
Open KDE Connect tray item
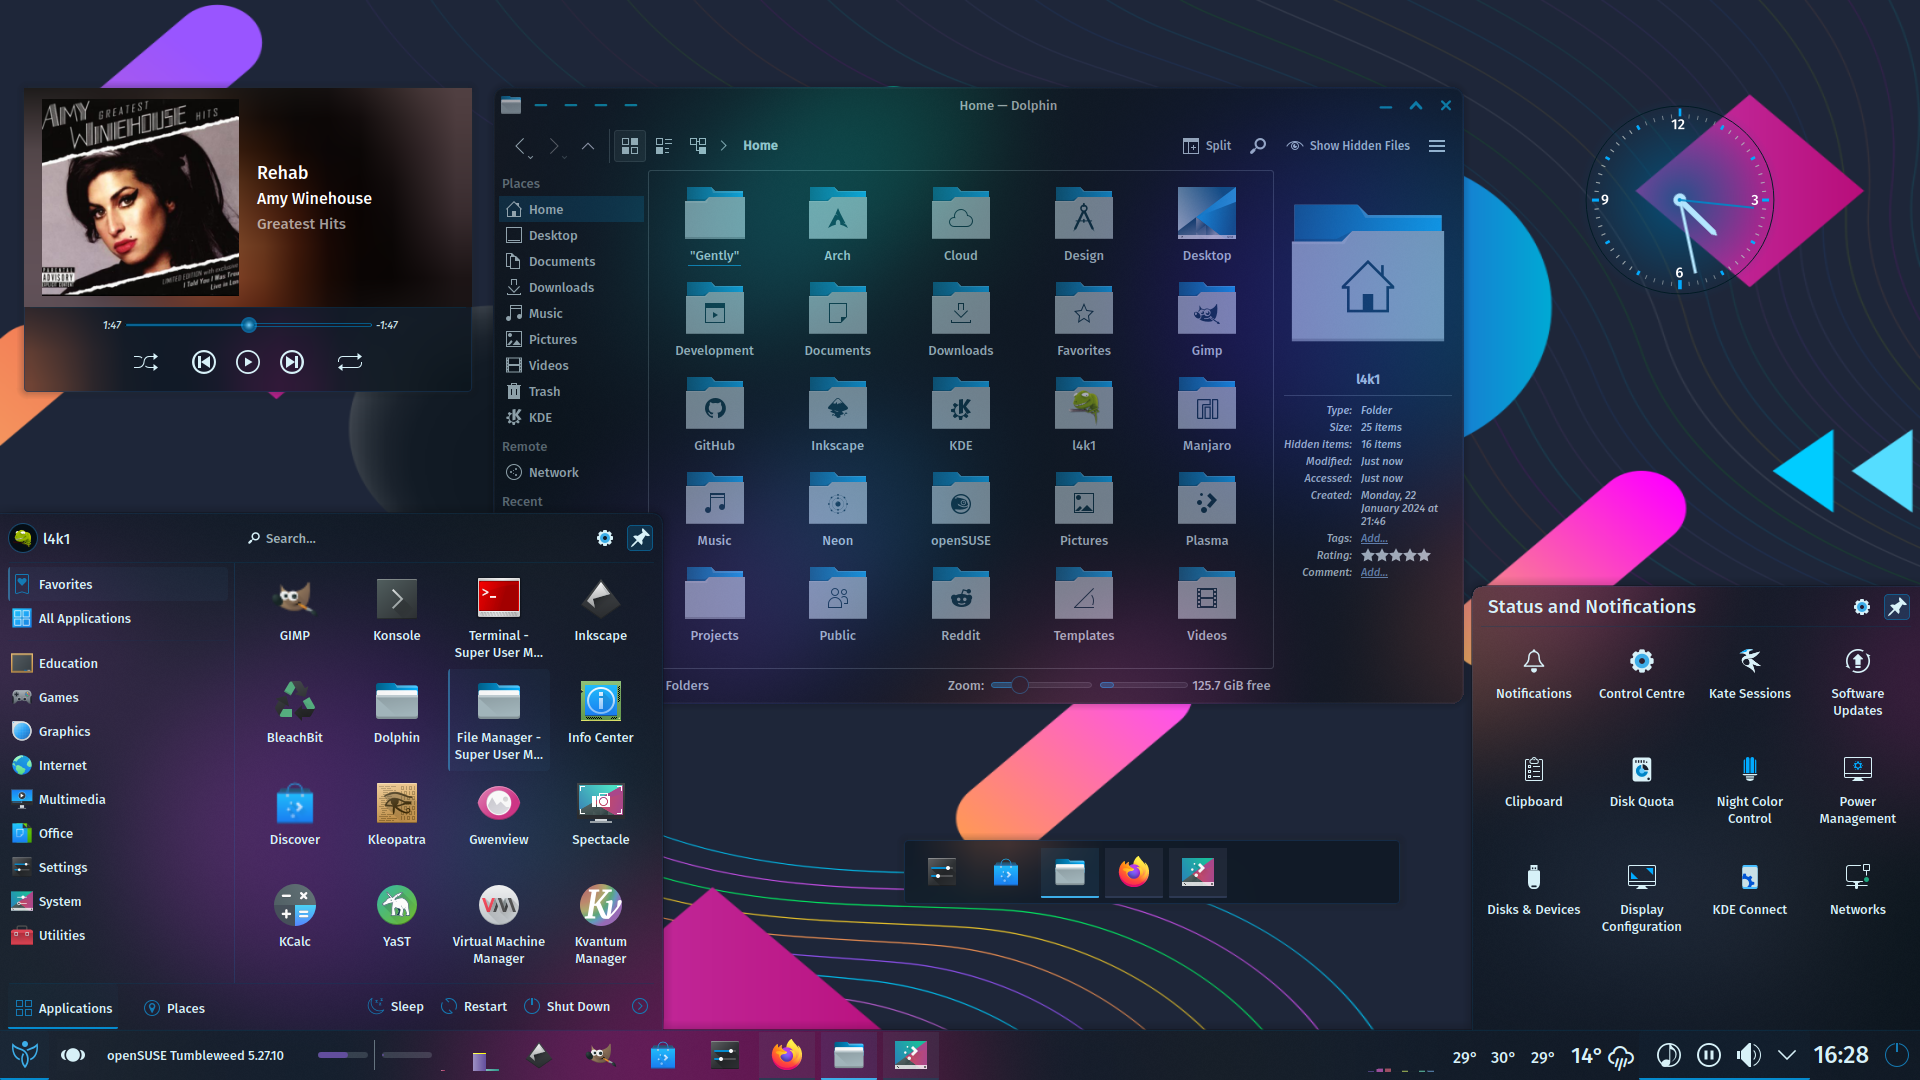(1749, 888)
